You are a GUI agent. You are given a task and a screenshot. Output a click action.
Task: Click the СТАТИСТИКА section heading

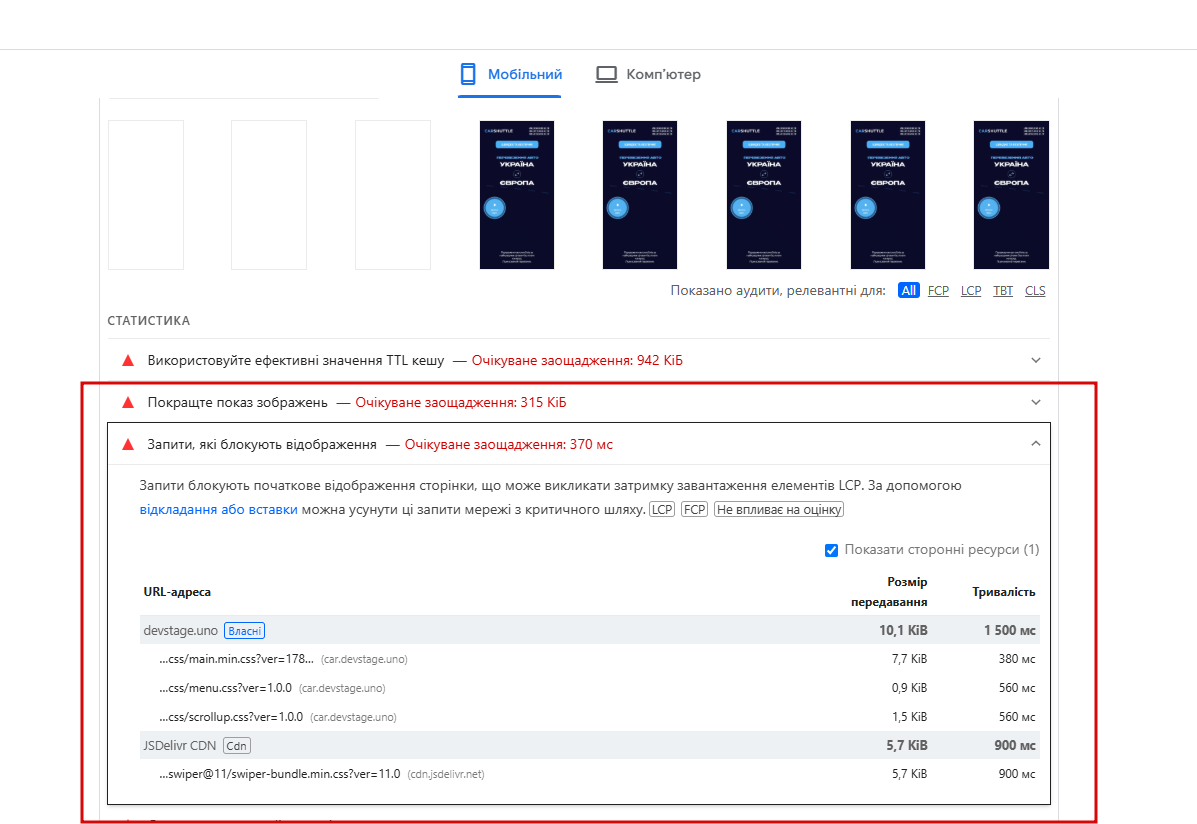point(149,321)
